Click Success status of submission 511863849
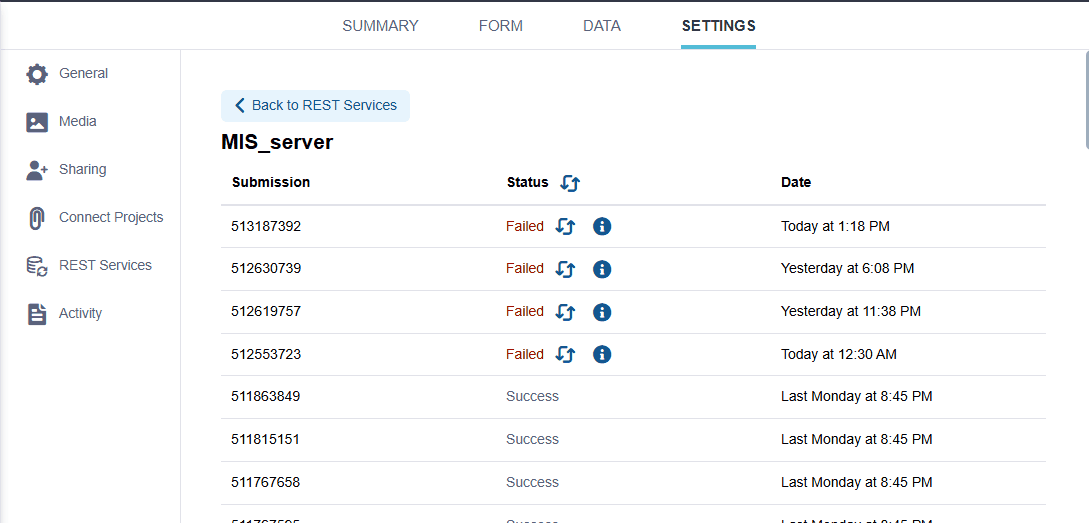Image resolution: width=1089 pixels, height=523 pixels. point(533,397)
